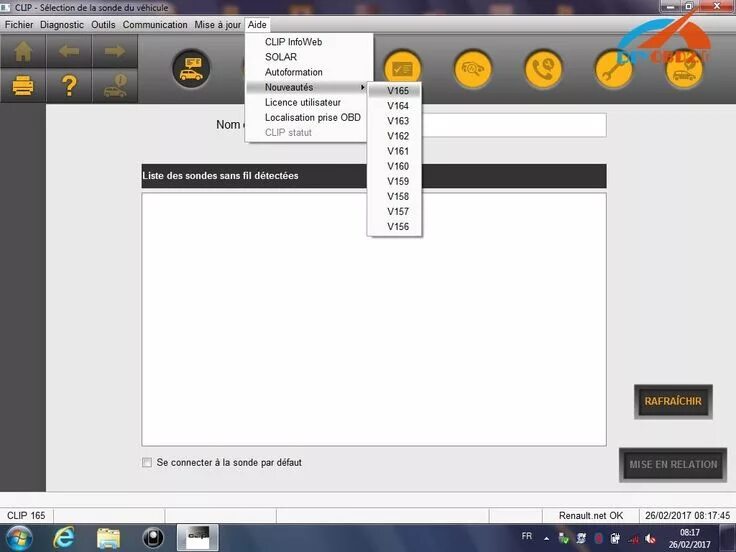
Task: Click the status bar date 26/02/2017 08:17:45
Action: click(687, 515)
